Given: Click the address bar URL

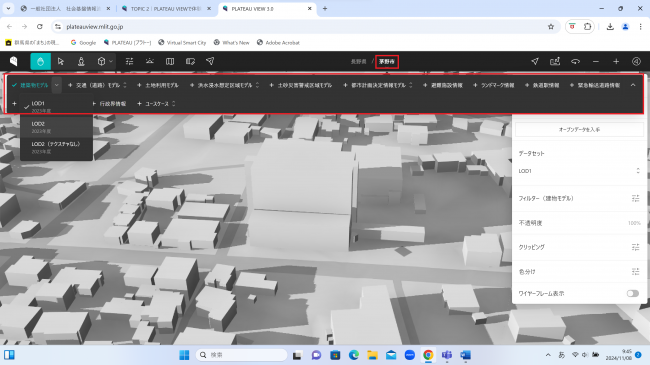Looking at the screenshot, I should (95, 27).
